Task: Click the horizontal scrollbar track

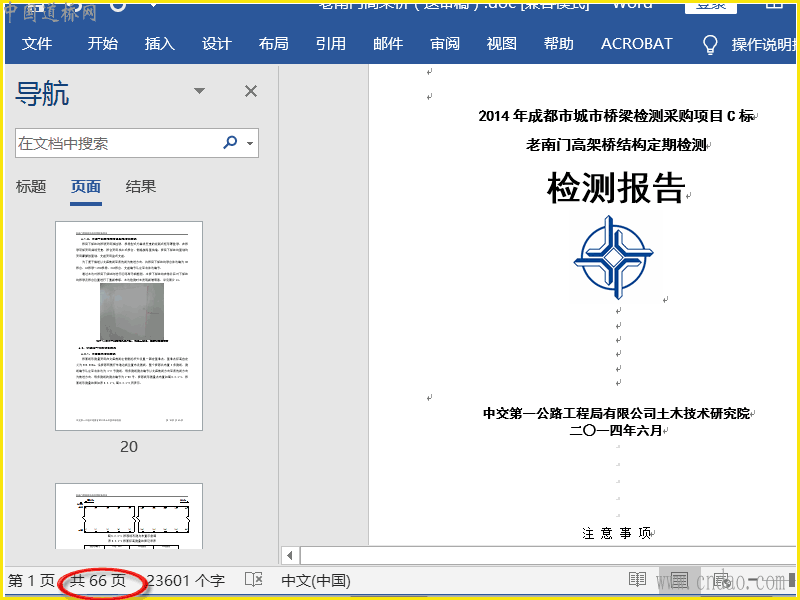Action: click(x=548, y=555)
